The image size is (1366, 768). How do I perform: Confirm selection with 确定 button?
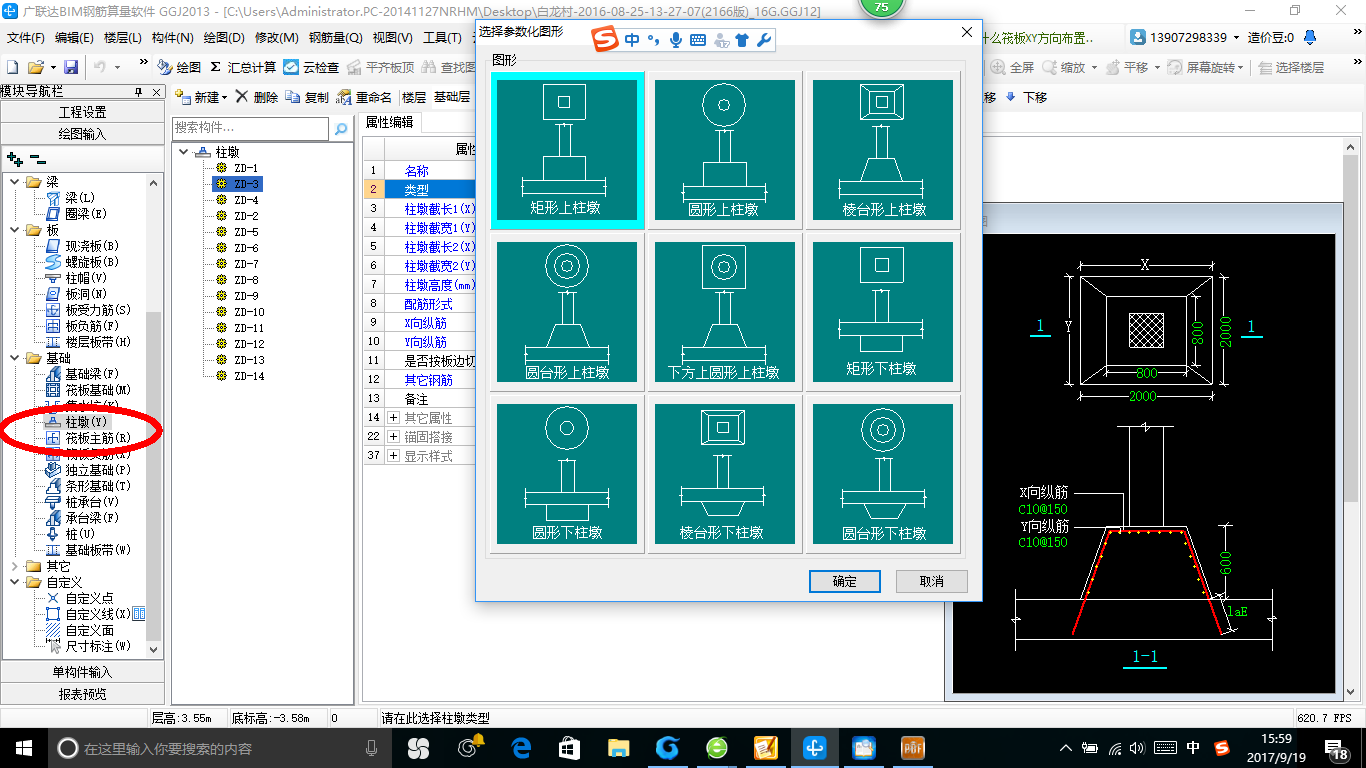(844, 581)
